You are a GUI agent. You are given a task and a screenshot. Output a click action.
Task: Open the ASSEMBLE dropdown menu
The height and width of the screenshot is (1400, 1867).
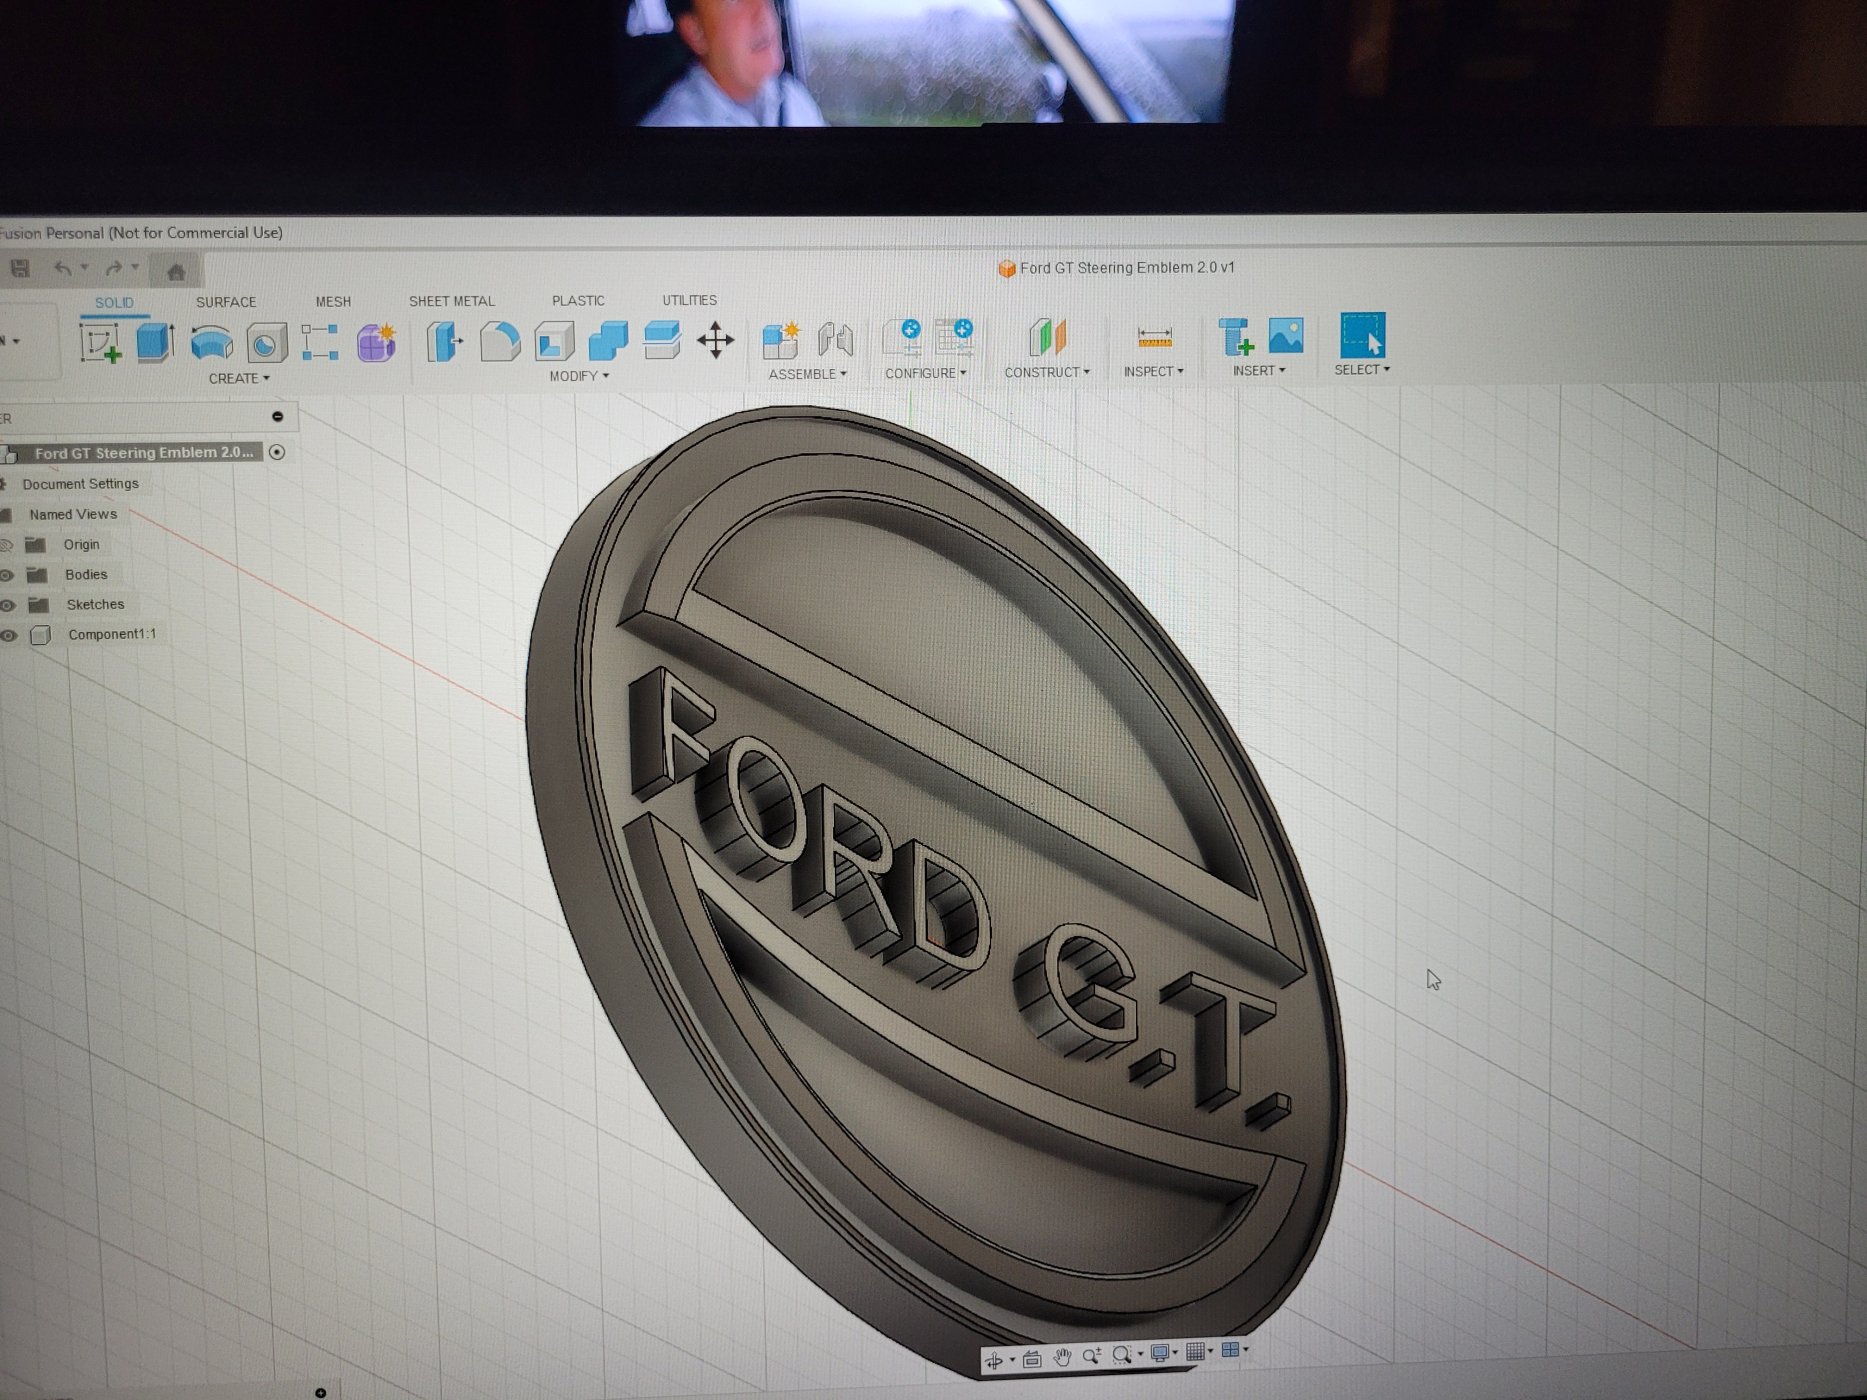click(807, 374)
